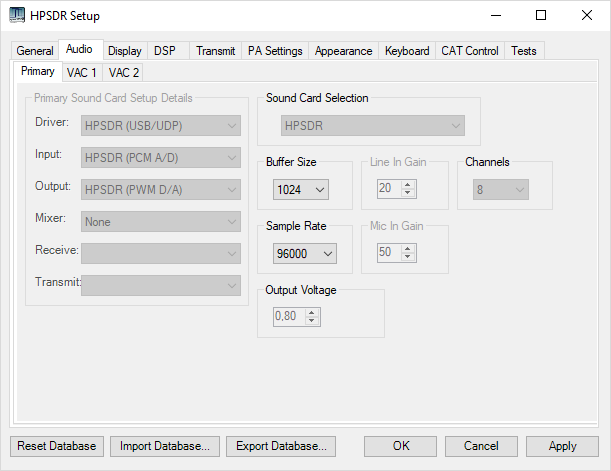
Task: Click the Line In Gain value field
Action: pos(390,189)
